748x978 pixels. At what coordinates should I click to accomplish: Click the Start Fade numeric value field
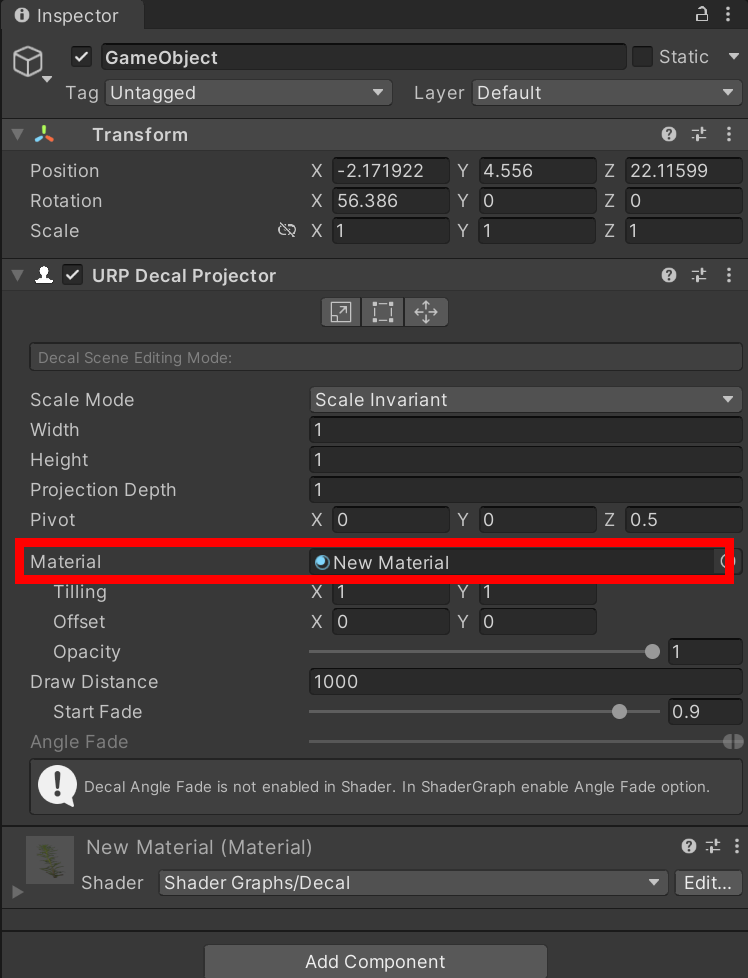click(705, 712)
